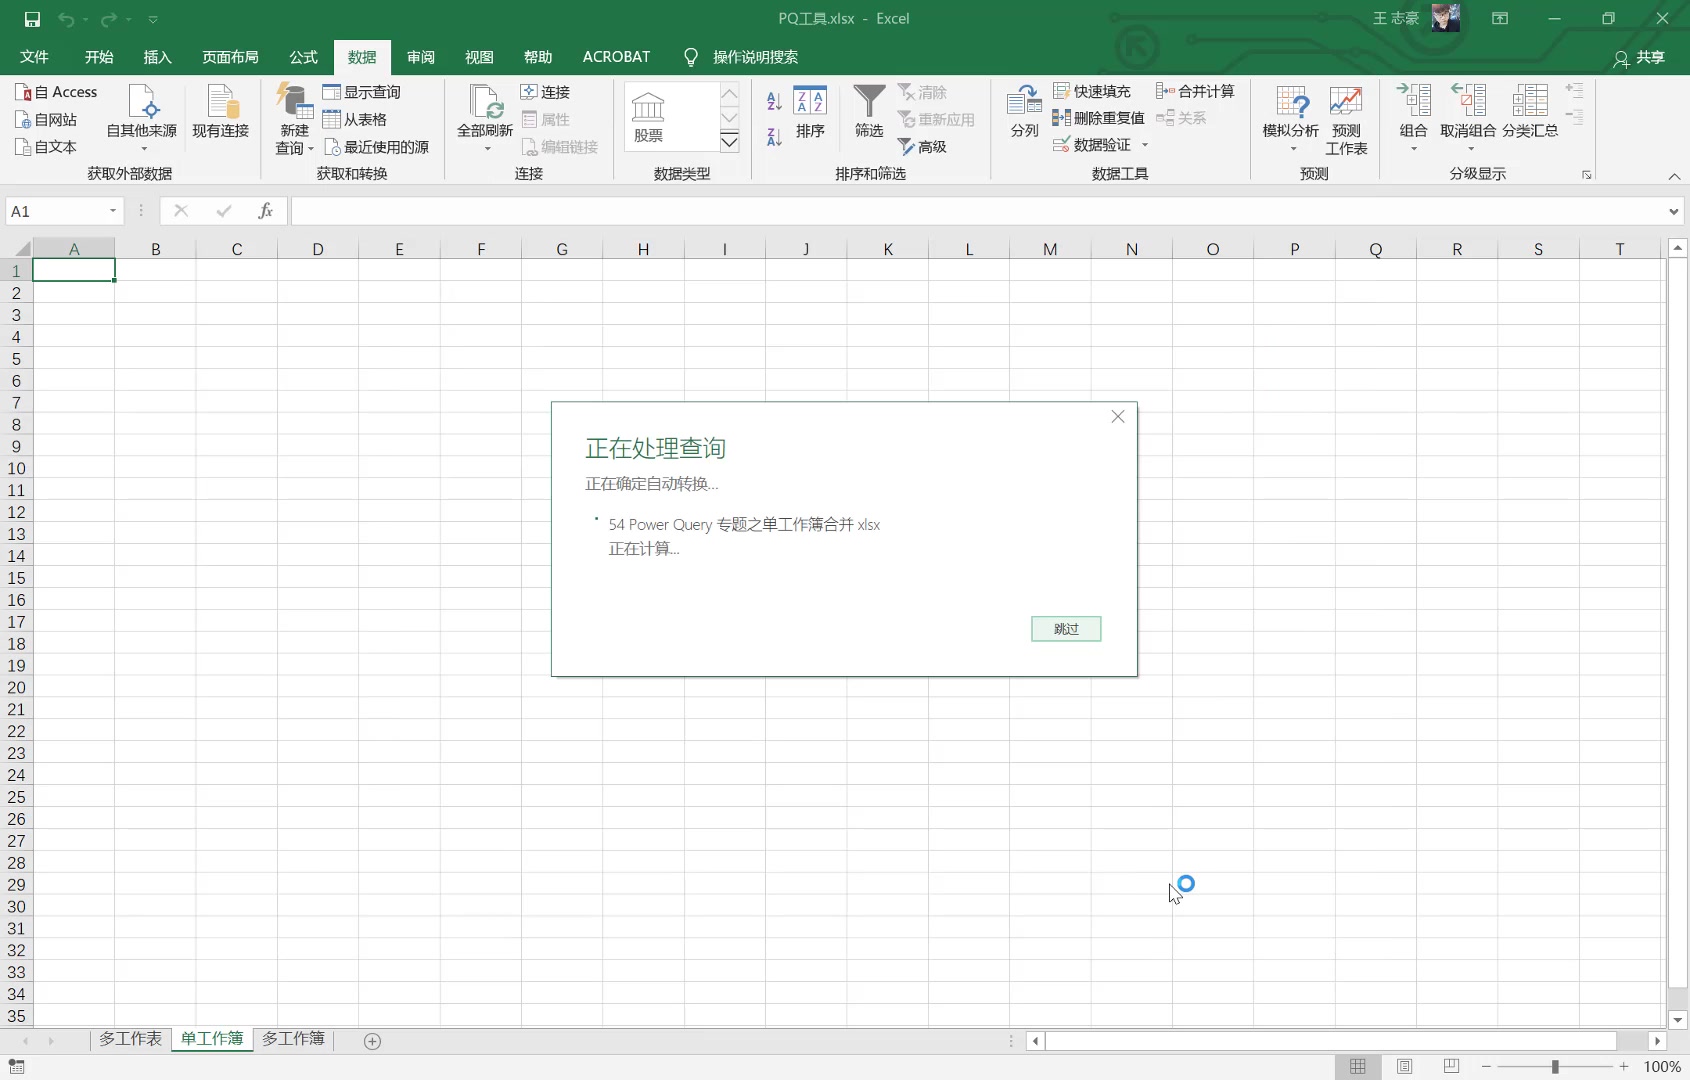Viewport: 1690px width, 1080px height.
Task: Click the 添加工作表 (New Sheet) plus
Action: (x=371, y=1041)
